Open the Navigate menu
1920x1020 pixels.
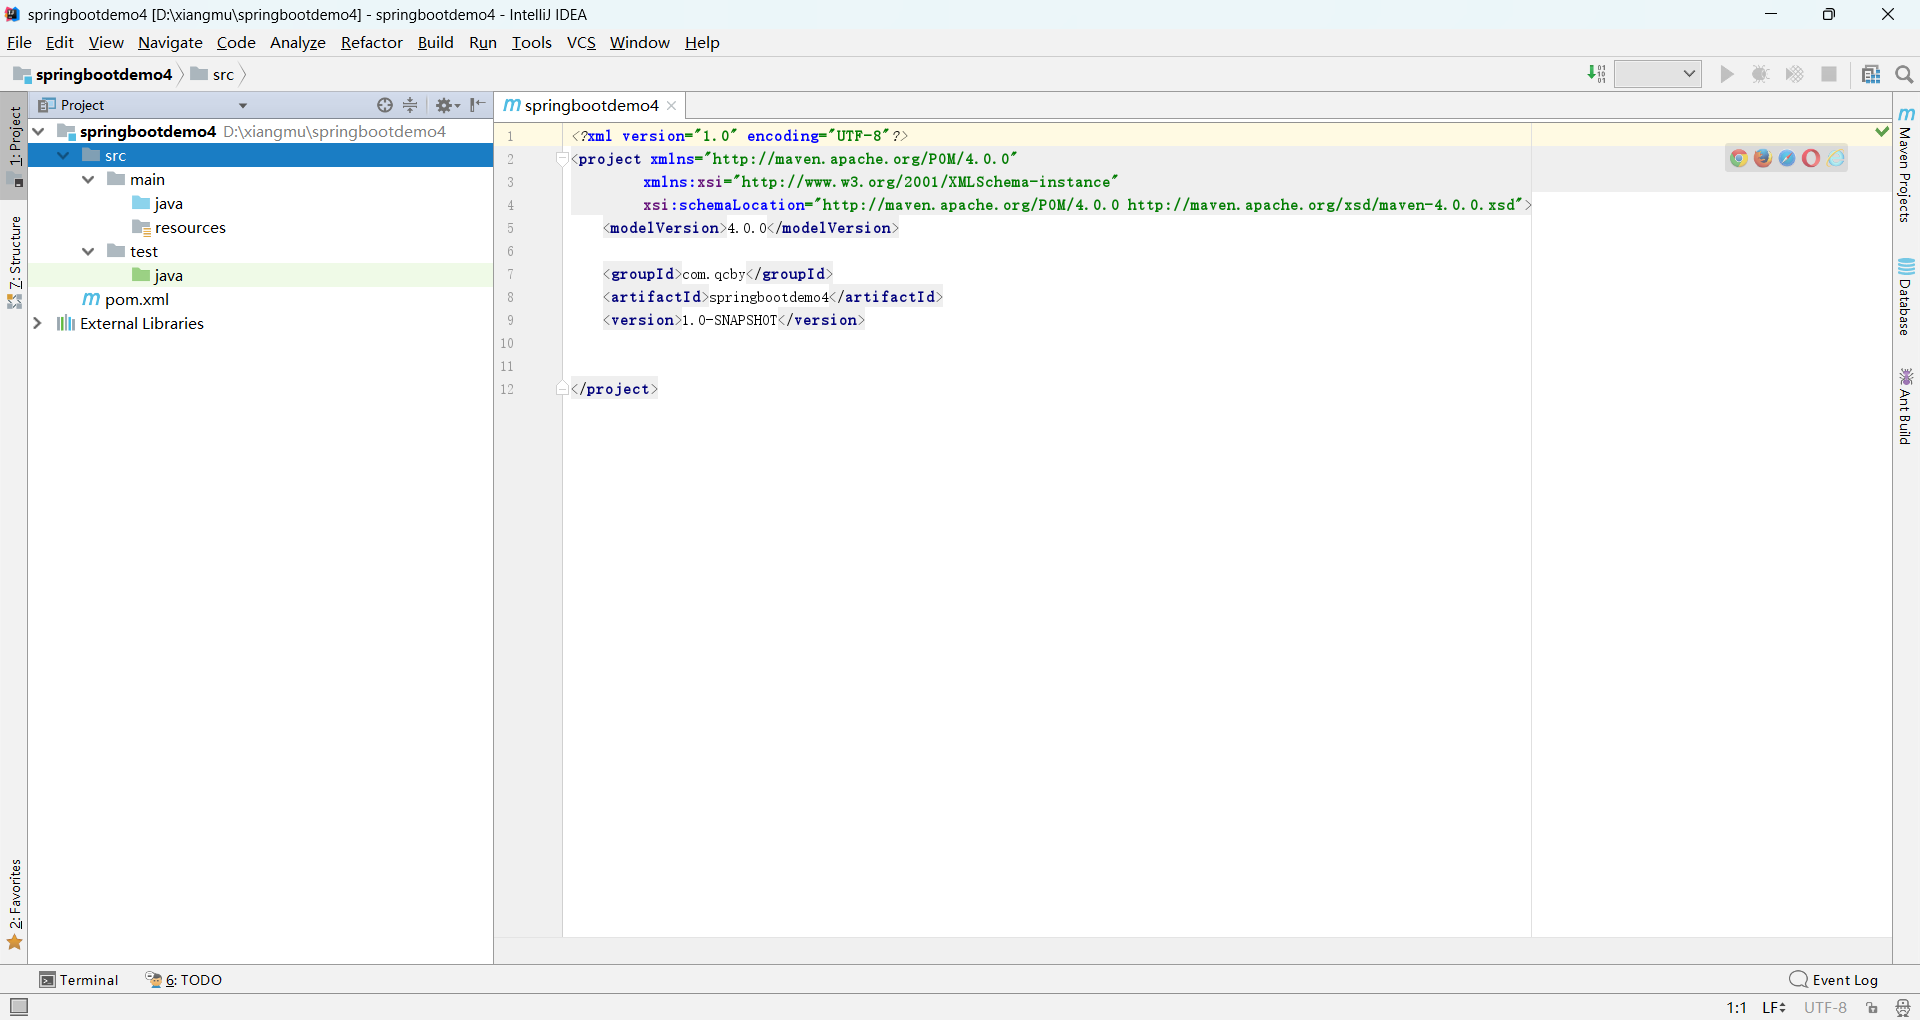coord(170,42)
